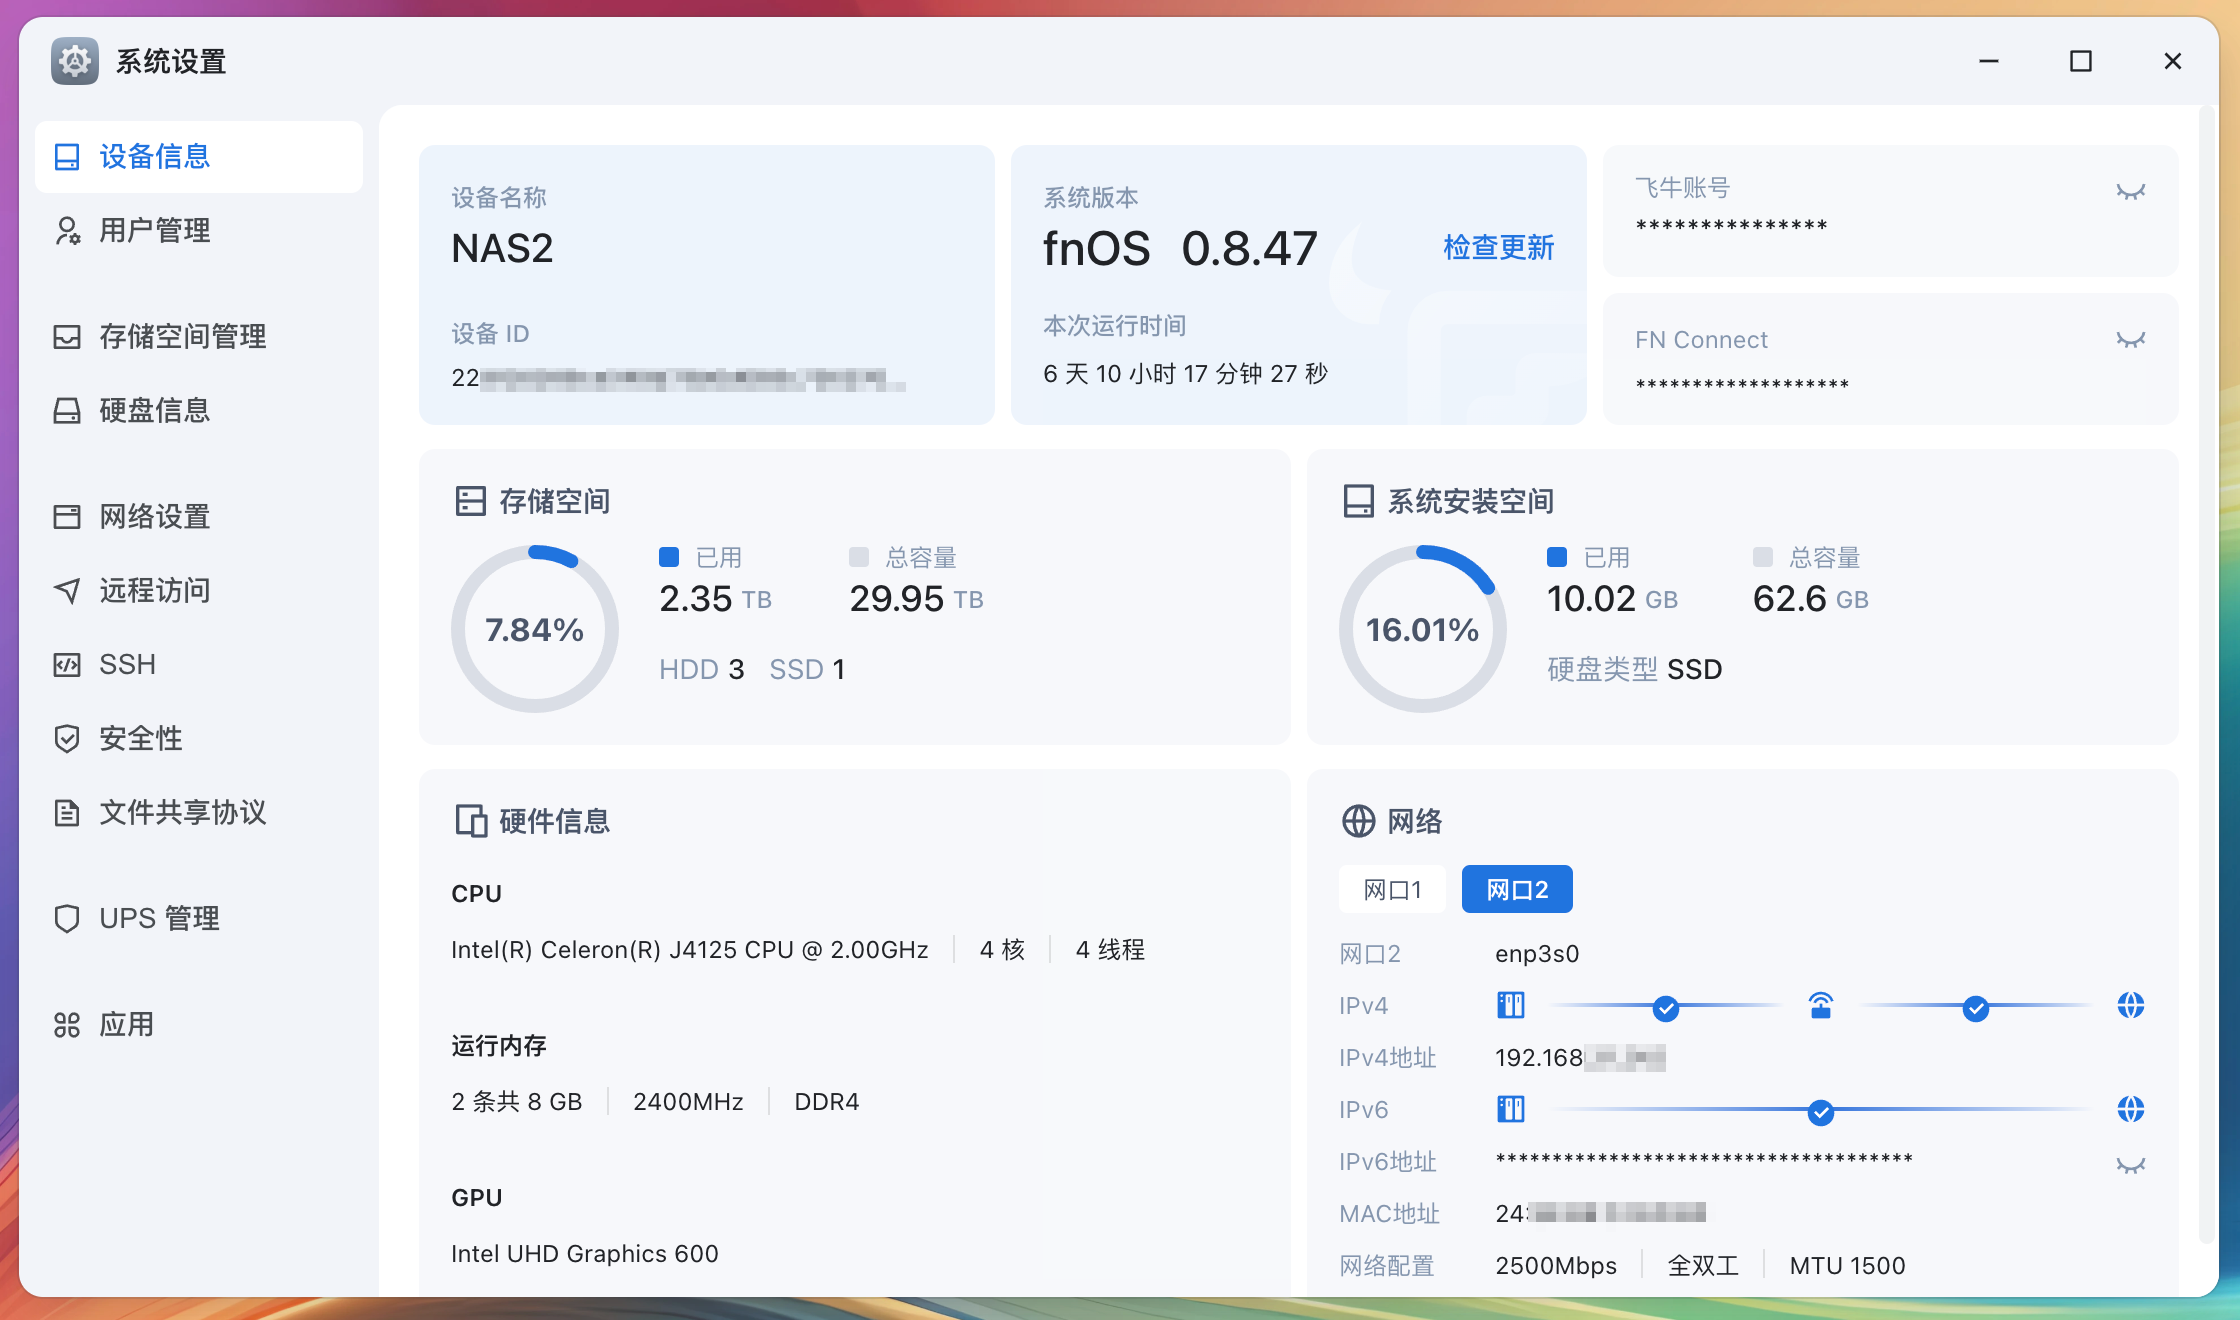Click the IPv4 router icon
Viewport: 2240px width, 1320px height.
[1821, 1005]
